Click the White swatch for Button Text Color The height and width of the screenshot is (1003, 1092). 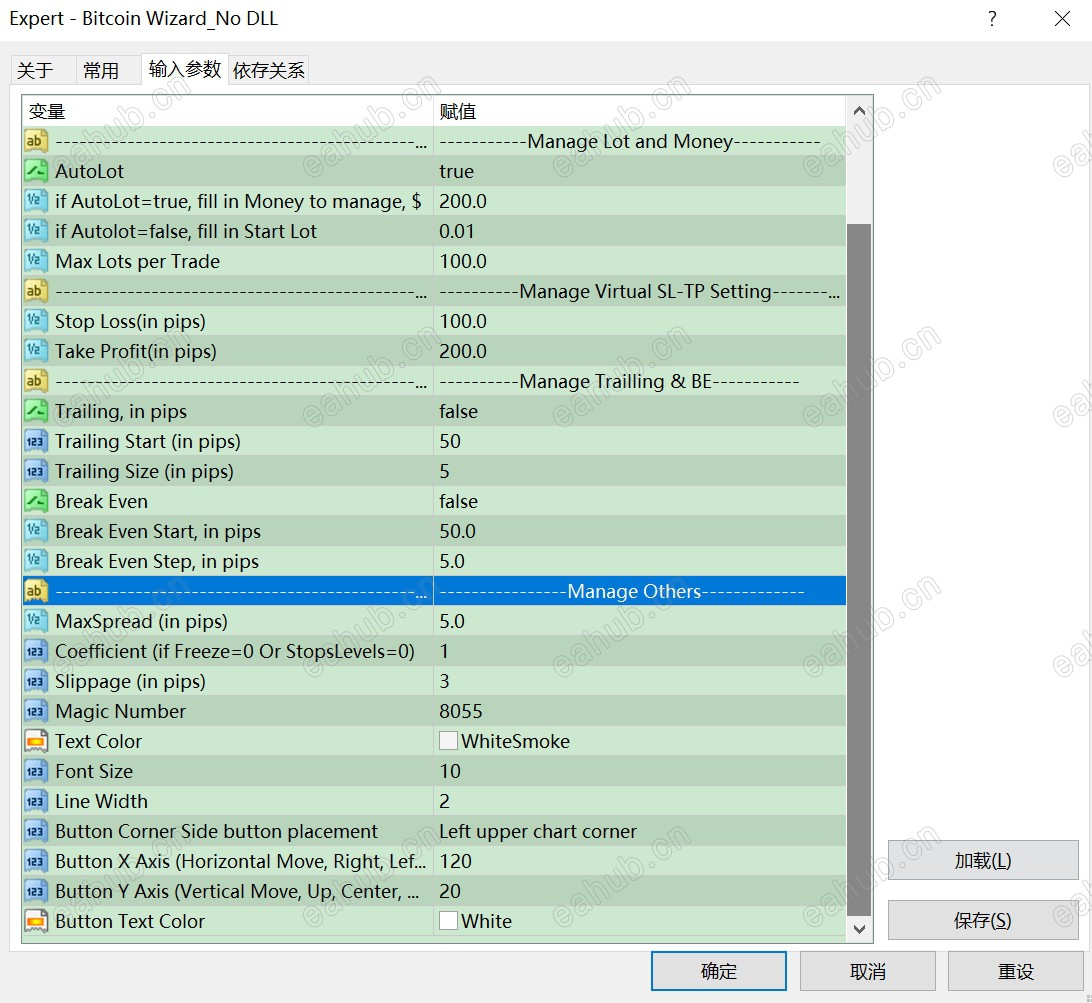tap(448, 920)
